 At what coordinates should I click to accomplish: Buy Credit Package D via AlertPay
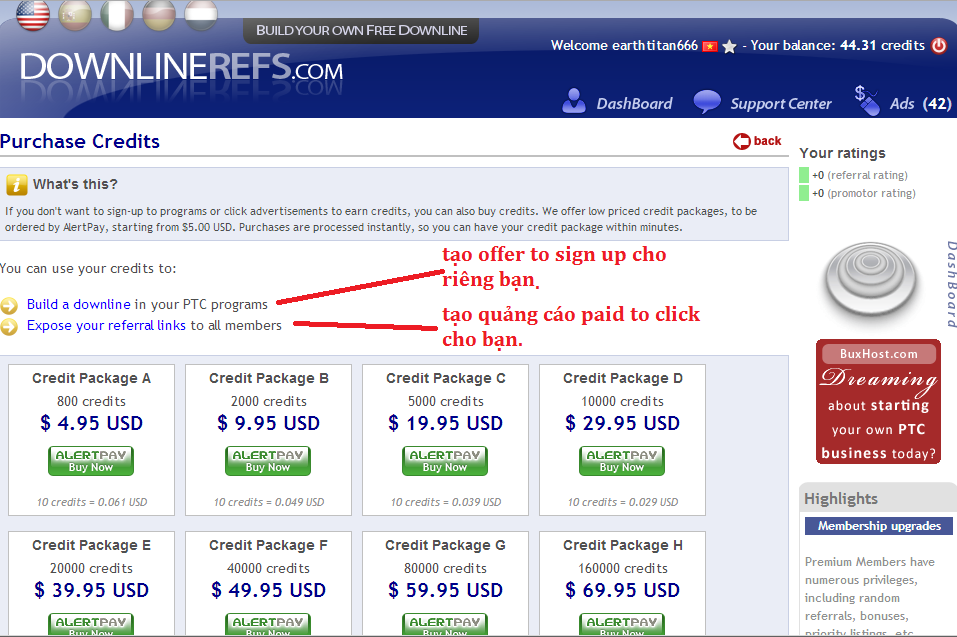coord(622,461)
